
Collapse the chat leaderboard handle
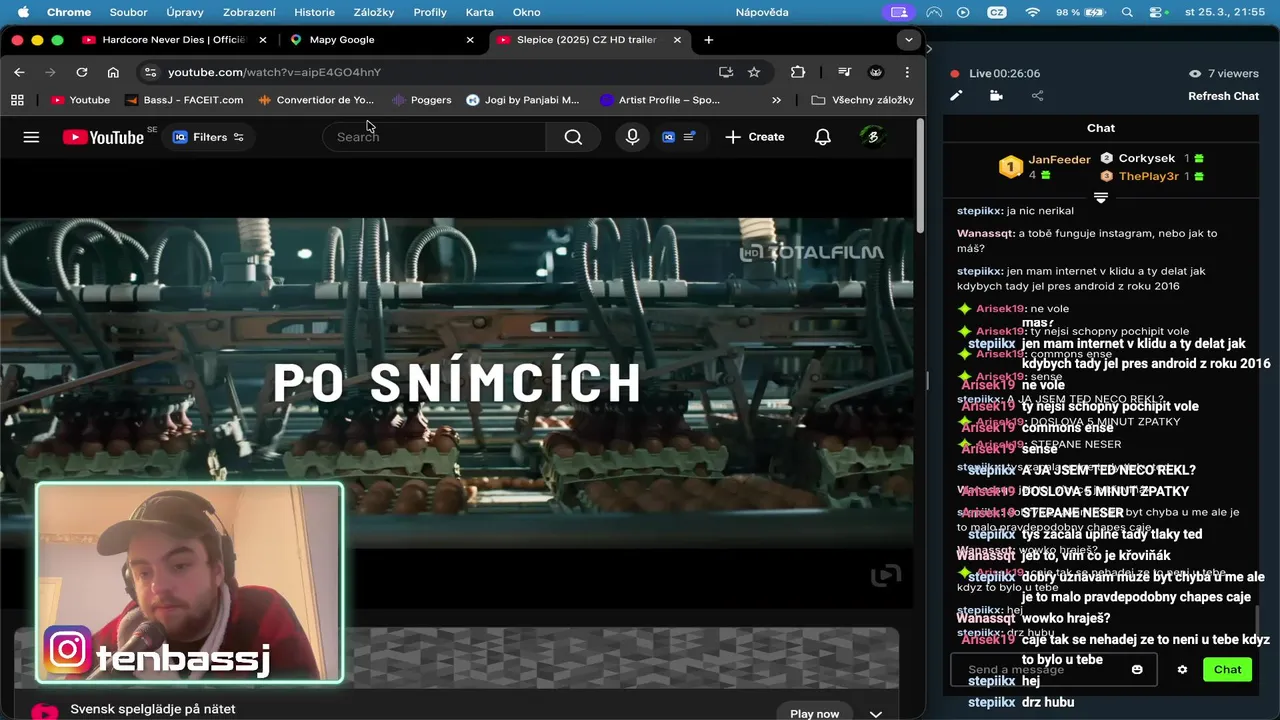1100,197
